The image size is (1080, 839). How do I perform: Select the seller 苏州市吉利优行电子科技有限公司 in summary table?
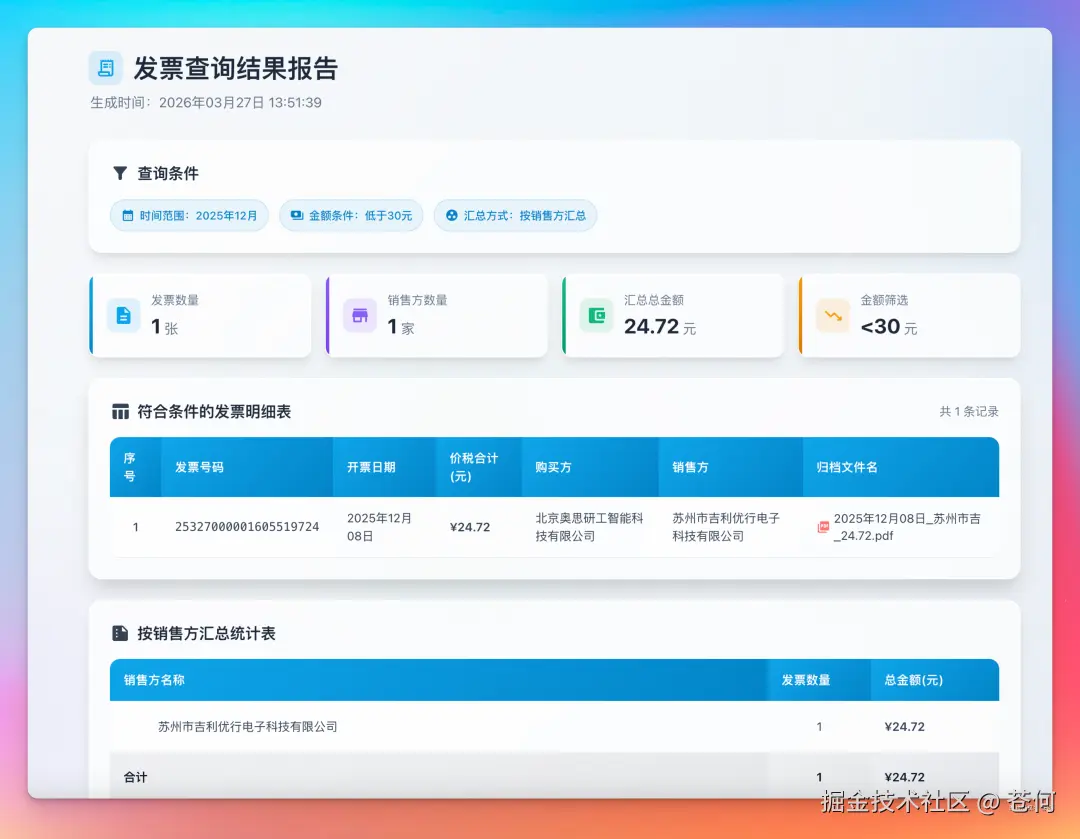coord(247,727)
